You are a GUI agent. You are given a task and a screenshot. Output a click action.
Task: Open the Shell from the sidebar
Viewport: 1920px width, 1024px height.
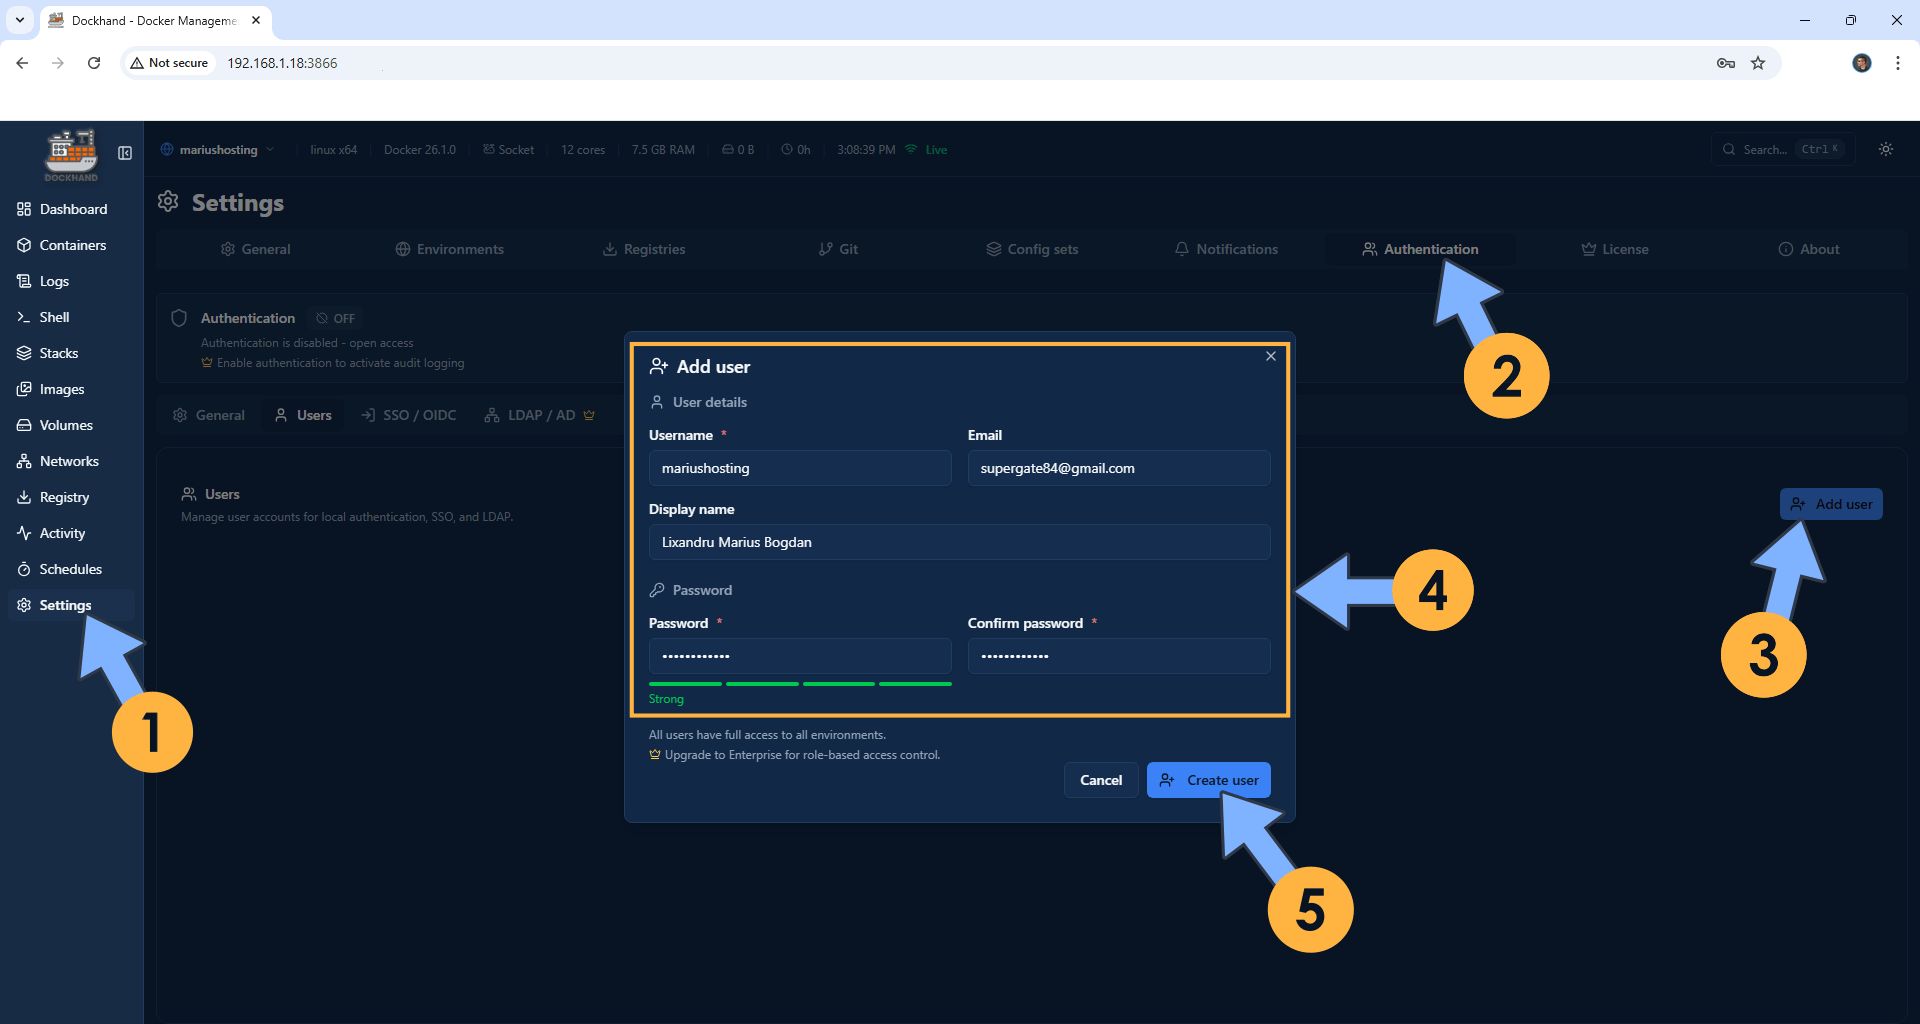click(53, 317)
